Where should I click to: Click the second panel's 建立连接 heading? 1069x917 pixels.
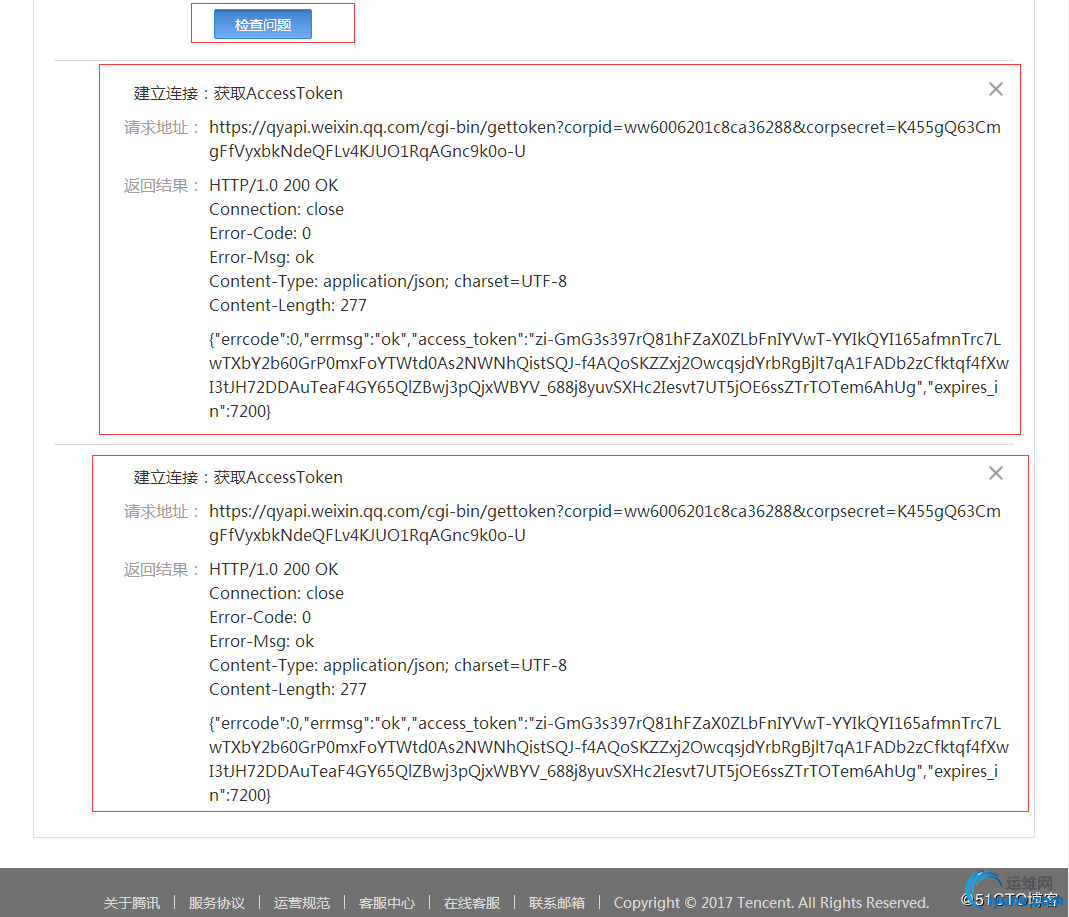238,477
